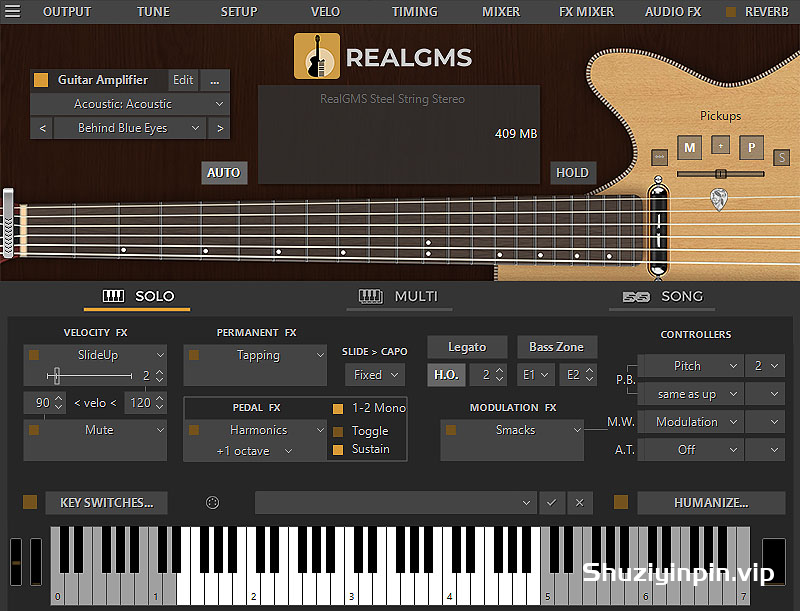Clear with the X icon button

(x=580, y=503)
